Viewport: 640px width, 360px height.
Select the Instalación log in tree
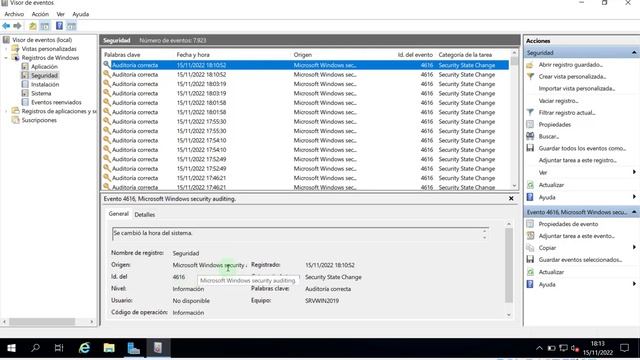(45, 84)
